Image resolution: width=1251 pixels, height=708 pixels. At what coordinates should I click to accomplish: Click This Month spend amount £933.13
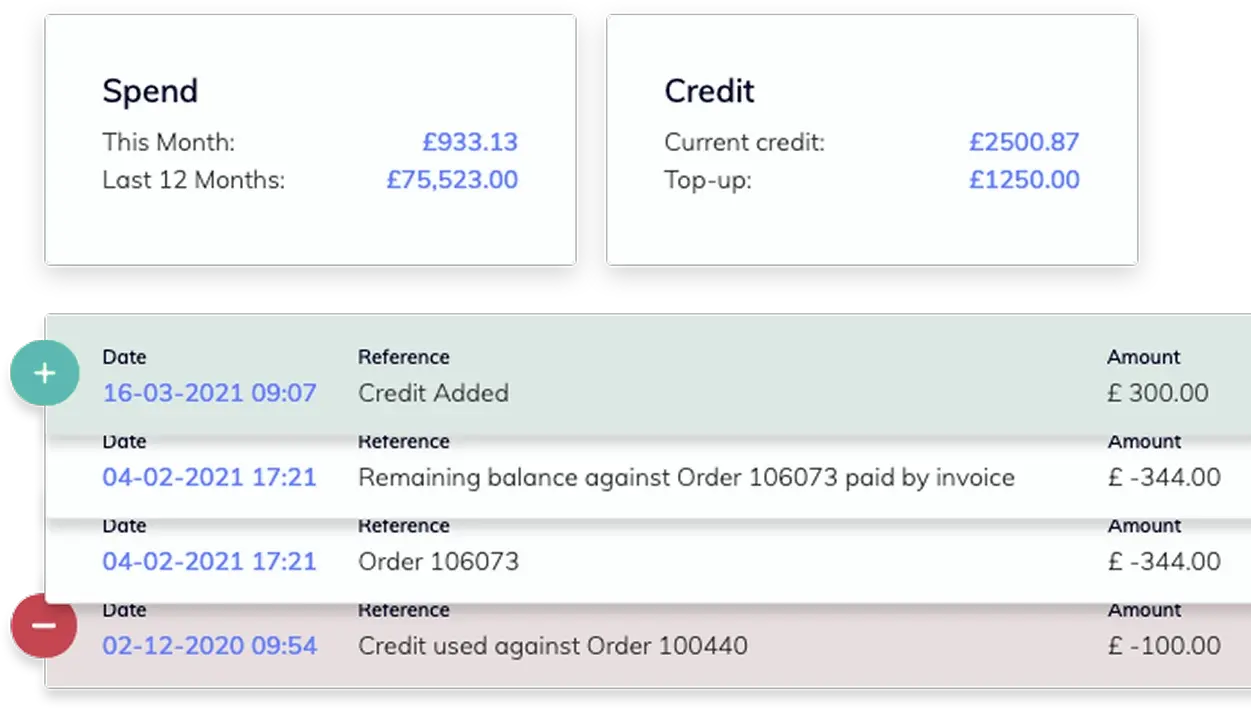(470, 142)
